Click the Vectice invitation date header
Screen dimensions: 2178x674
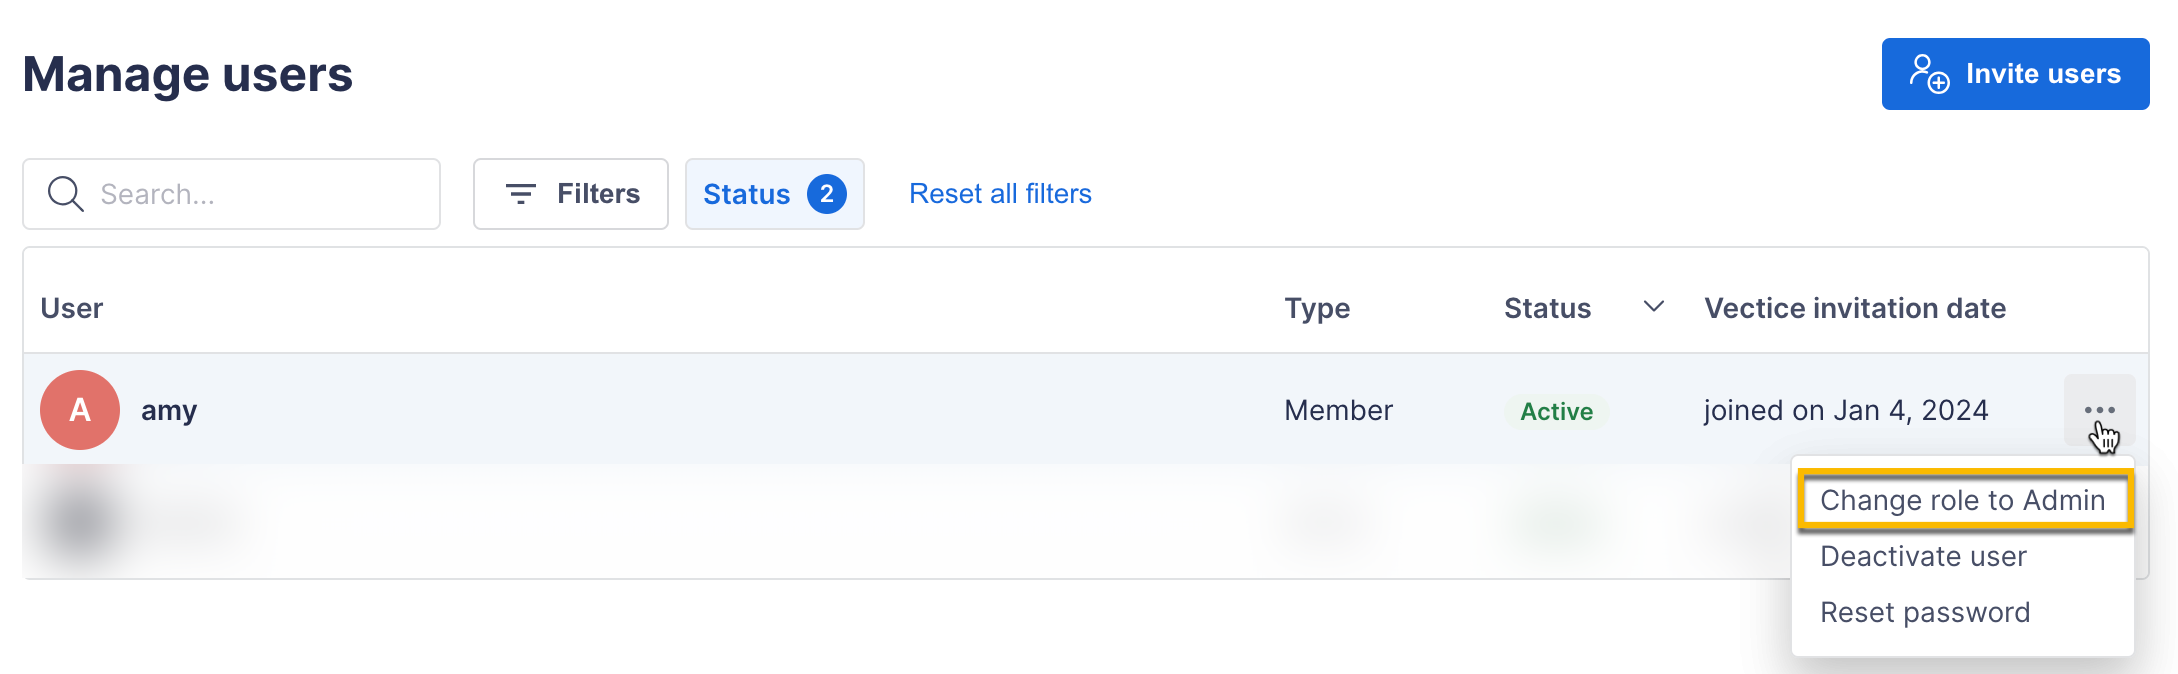click(x=1855, y=308)
